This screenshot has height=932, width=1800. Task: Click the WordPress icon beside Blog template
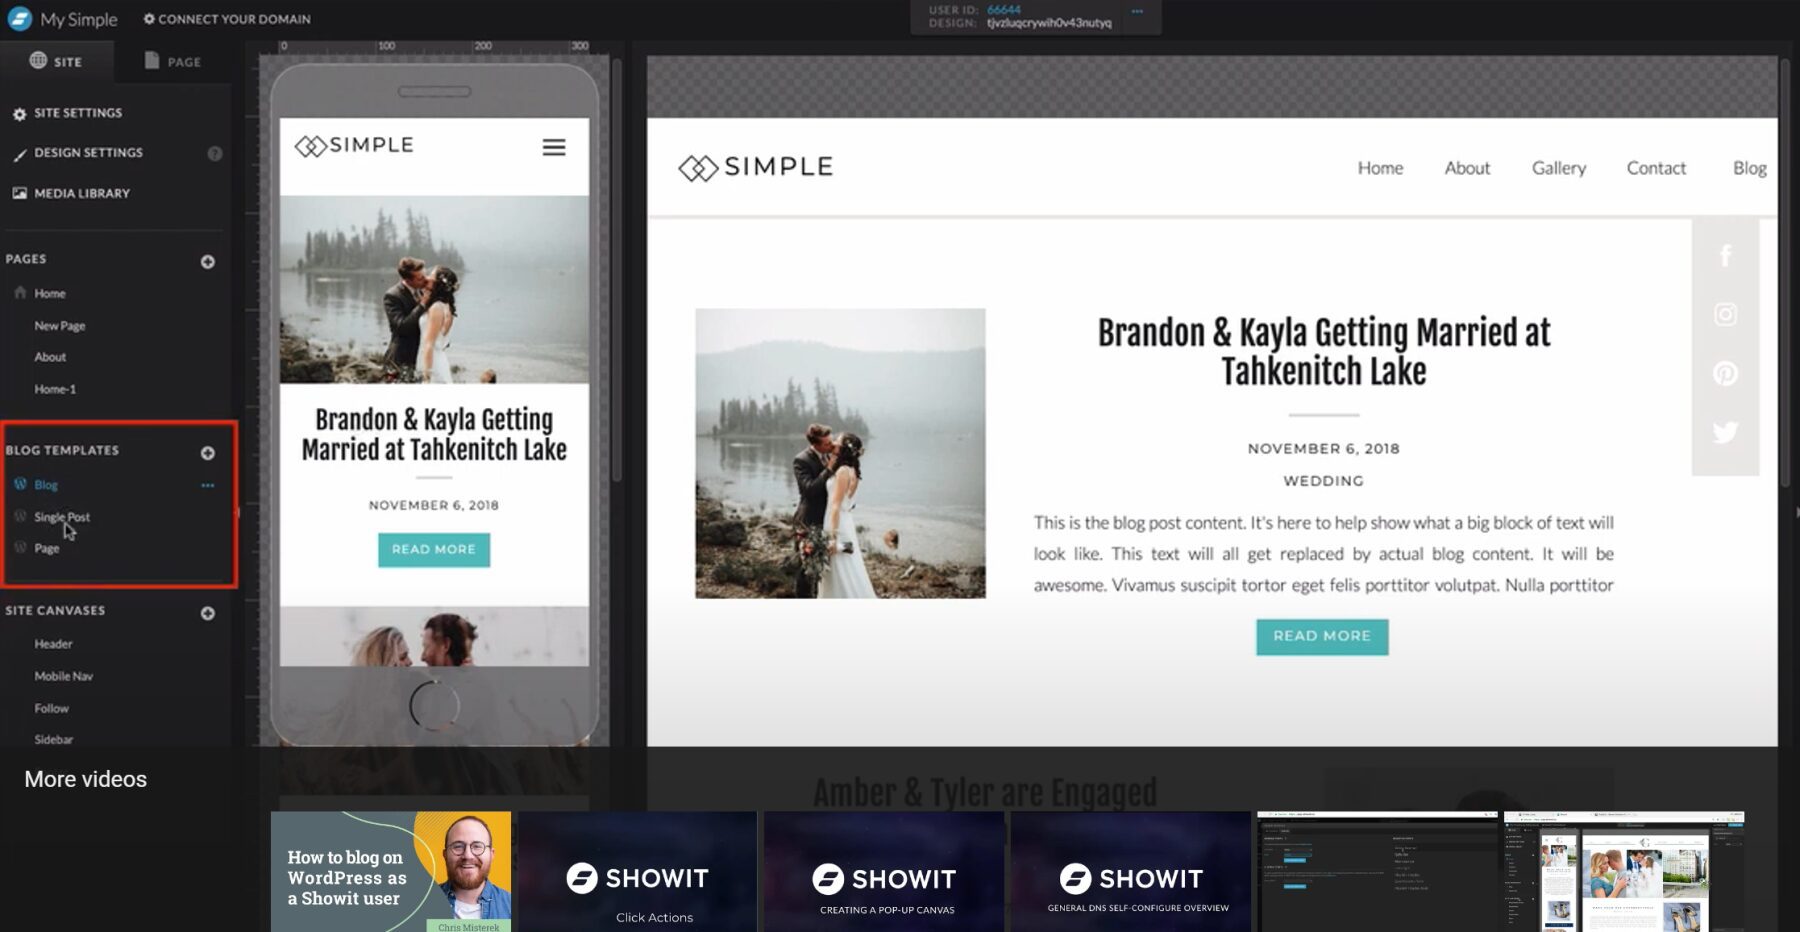(19, 484)
